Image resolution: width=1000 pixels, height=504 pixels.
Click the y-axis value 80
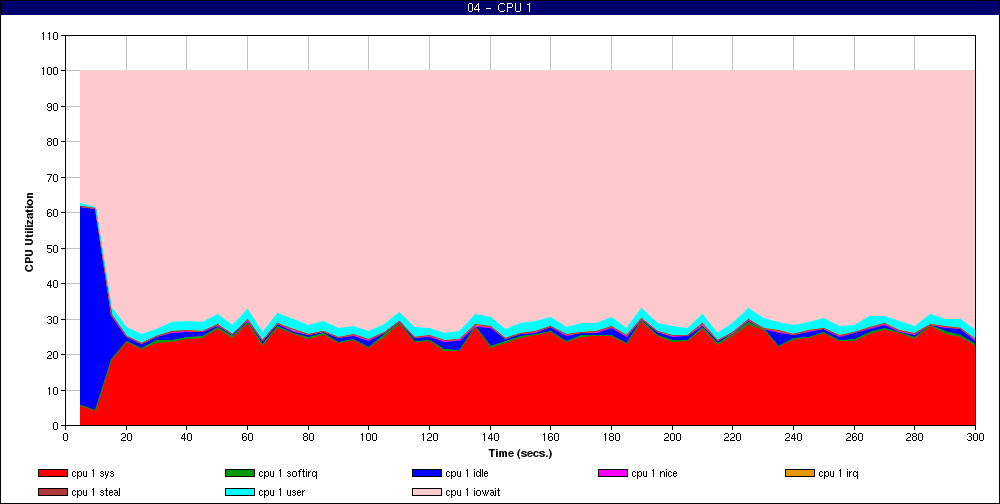pos(54,142)
